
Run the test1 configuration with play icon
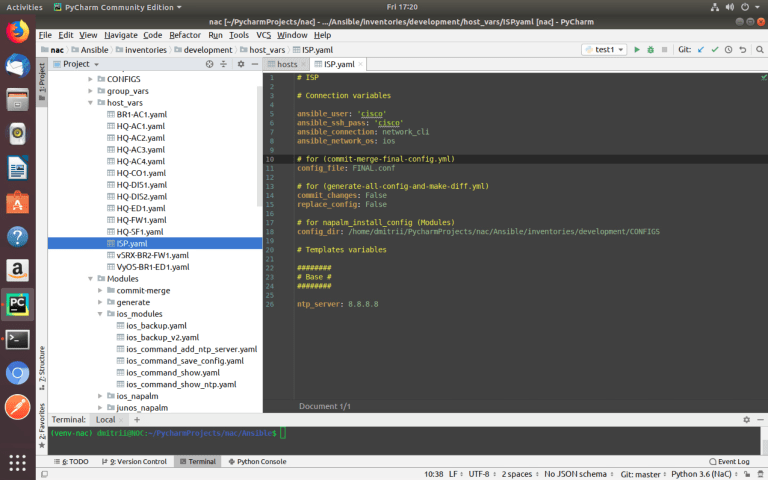(637, 49)
